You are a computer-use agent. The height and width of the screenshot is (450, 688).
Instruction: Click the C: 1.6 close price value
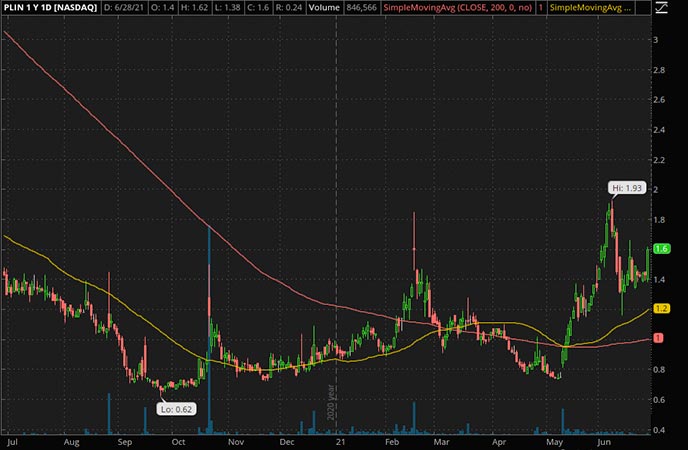(x=257, y=7)
